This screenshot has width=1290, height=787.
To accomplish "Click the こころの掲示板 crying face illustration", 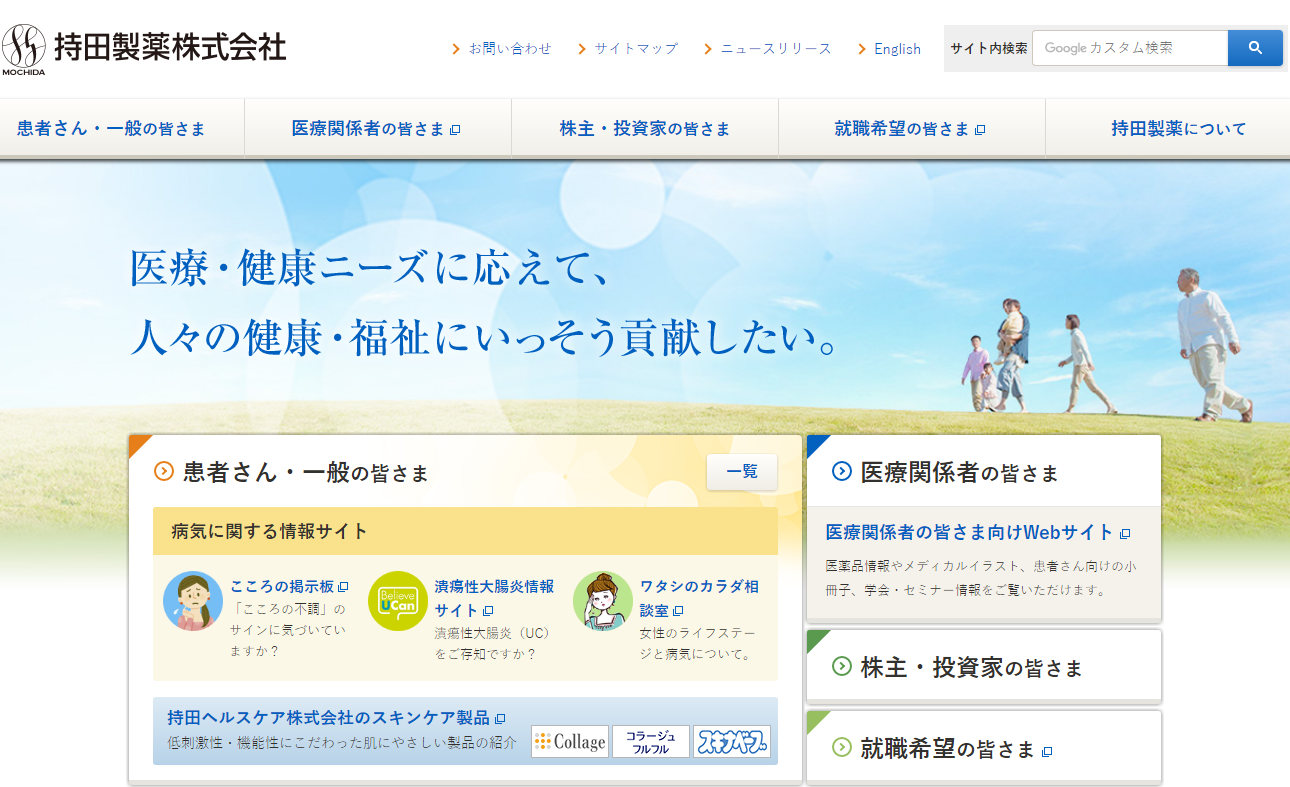I will [193, 601].
